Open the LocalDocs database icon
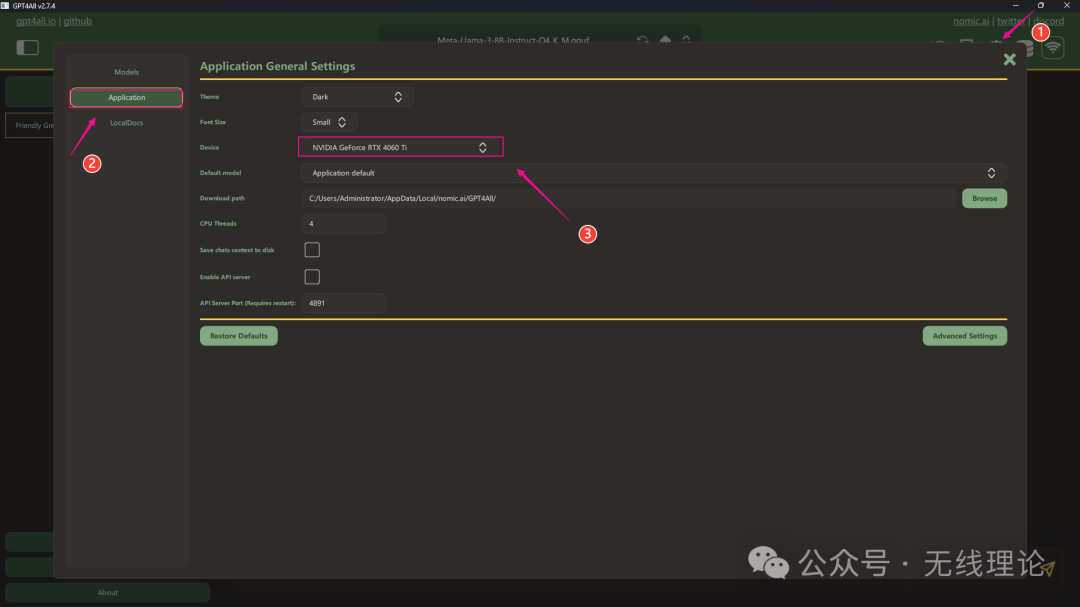This screenshot has width=1080, height=607. (1026, 48)
